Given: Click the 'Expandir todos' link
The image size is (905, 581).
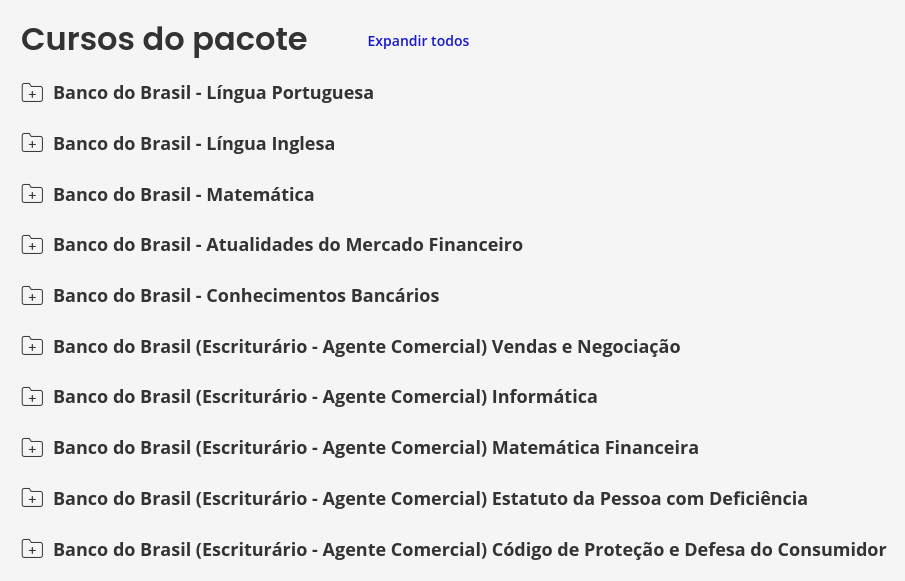Looking at the screenshot, I should point(418,41).
